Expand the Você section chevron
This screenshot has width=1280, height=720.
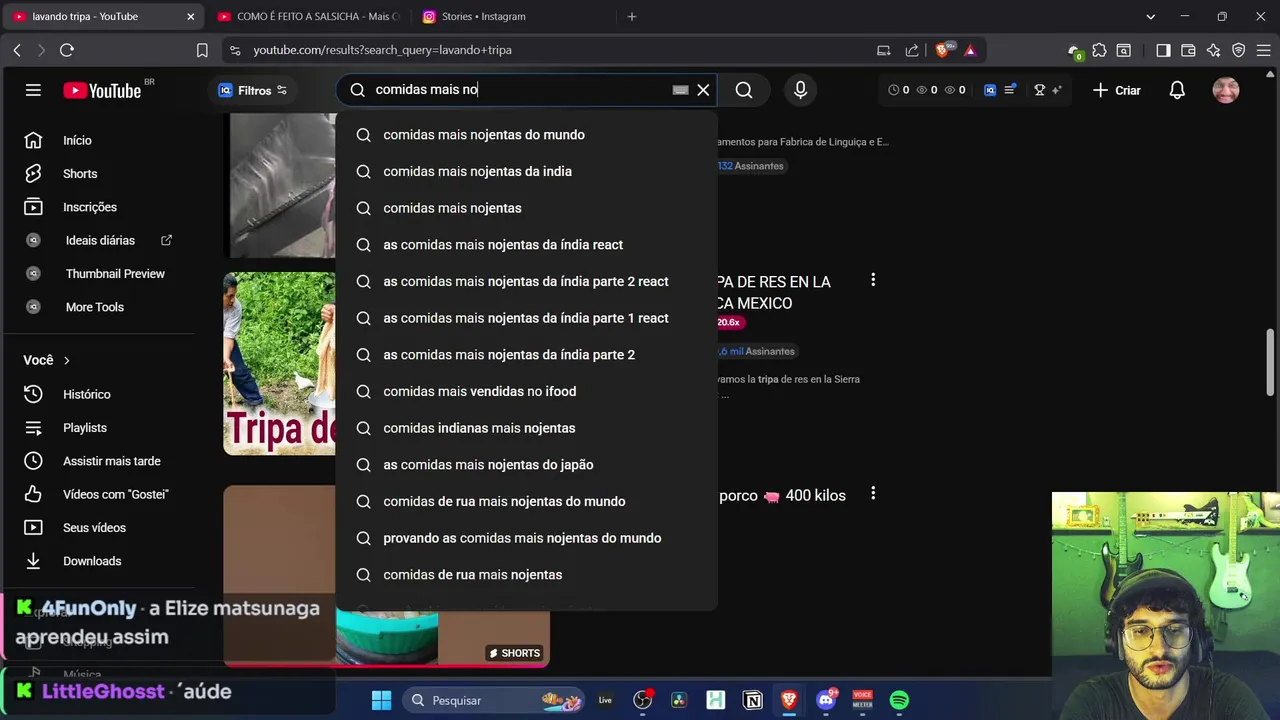tap(67, 360)
